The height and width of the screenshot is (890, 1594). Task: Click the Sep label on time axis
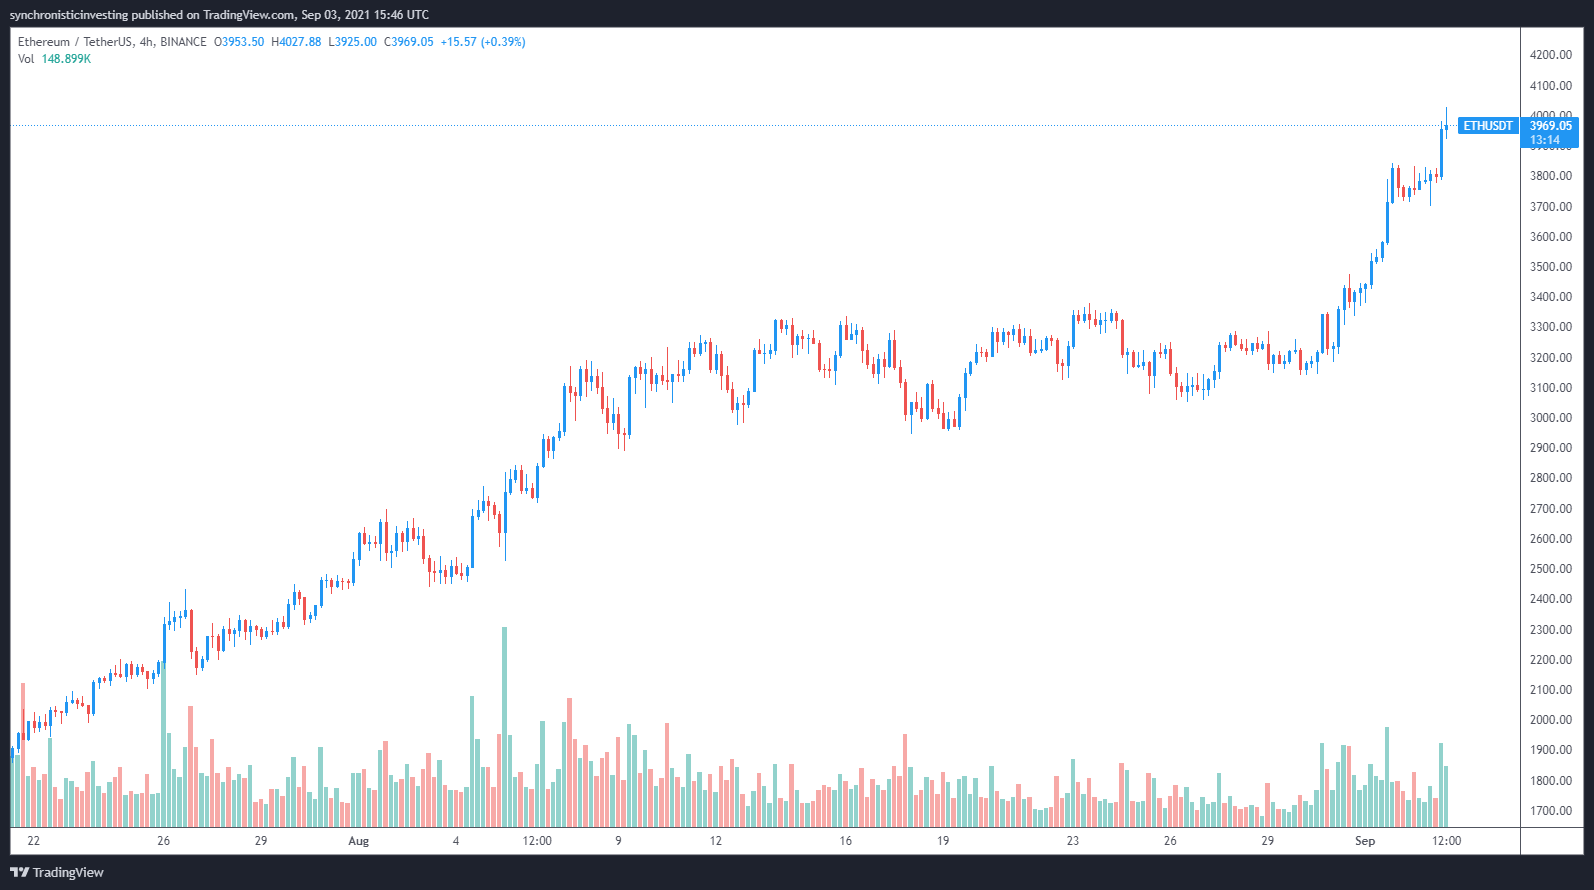(x=1364, y=841)
